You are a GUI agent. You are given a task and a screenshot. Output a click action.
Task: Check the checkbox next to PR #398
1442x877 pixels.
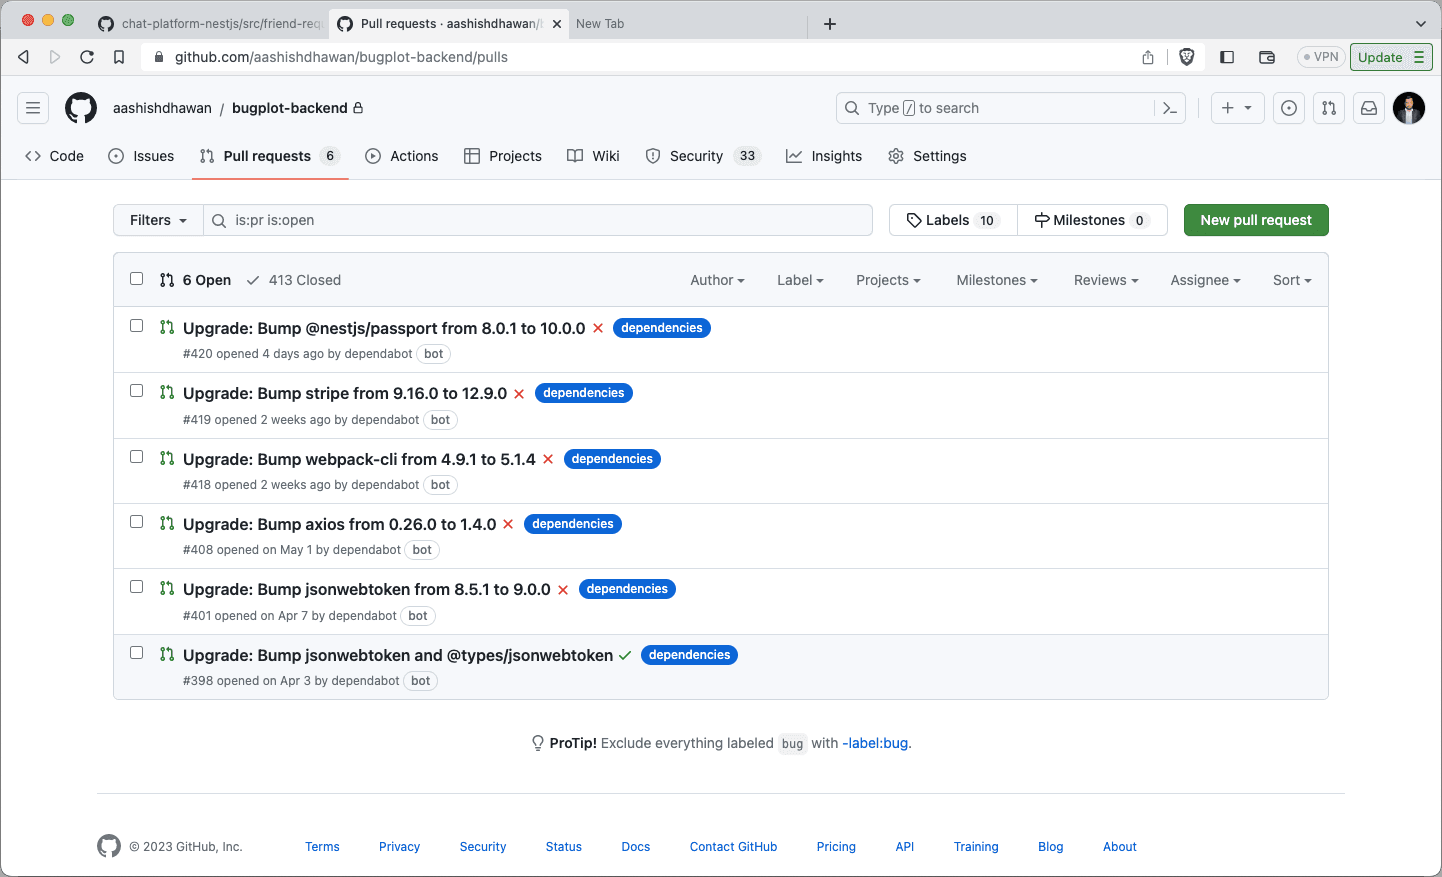coord(137,651)
